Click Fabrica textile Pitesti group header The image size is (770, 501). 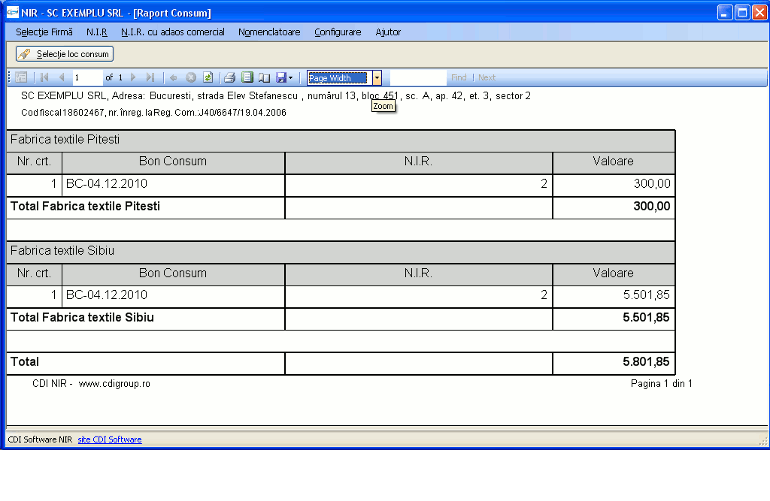[341, 140]
